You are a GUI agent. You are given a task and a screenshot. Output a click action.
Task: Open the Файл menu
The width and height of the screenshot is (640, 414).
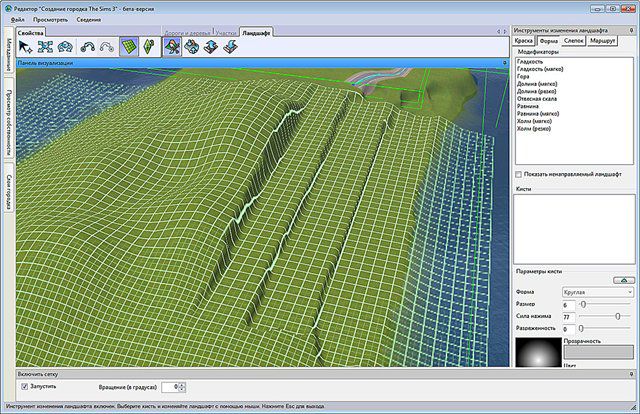[x=18, y=19]
